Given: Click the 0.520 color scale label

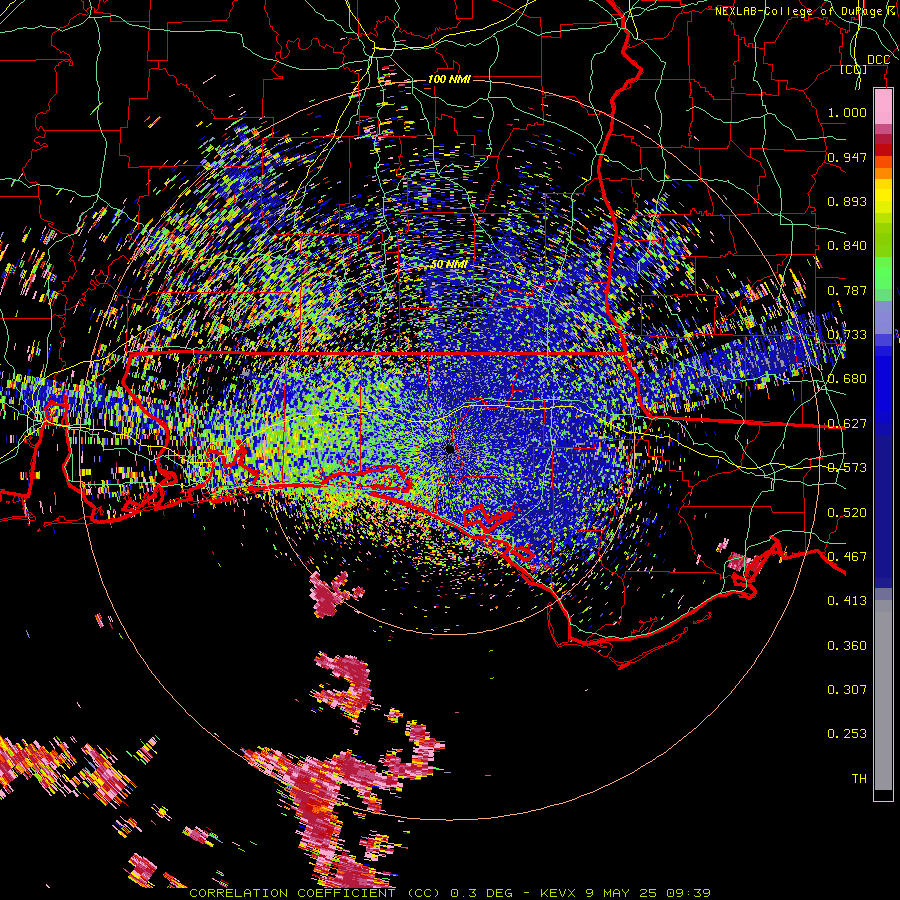Looking at the screenshot, I should click(847, 513).
